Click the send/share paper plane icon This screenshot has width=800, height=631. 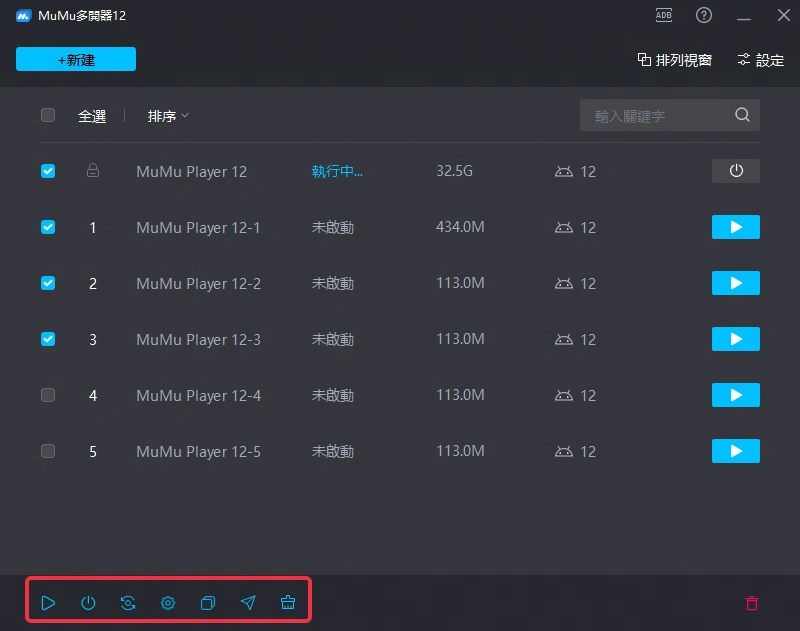click(248, 603)
